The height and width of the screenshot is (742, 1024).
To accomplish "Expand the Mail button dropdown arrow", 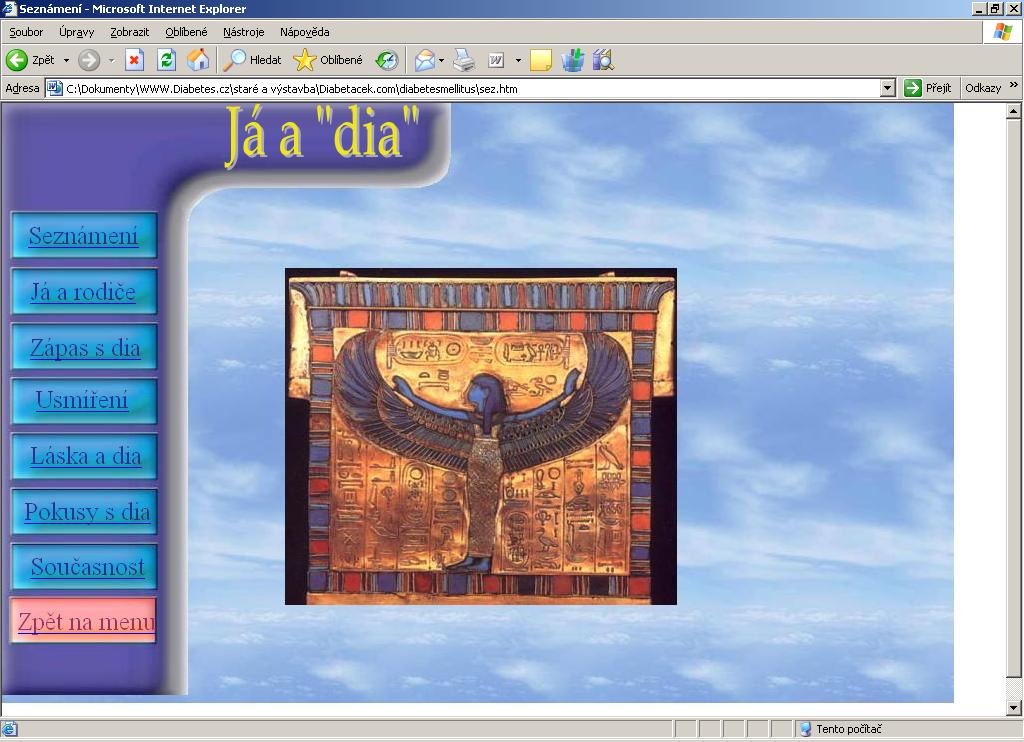I will 441,60.
